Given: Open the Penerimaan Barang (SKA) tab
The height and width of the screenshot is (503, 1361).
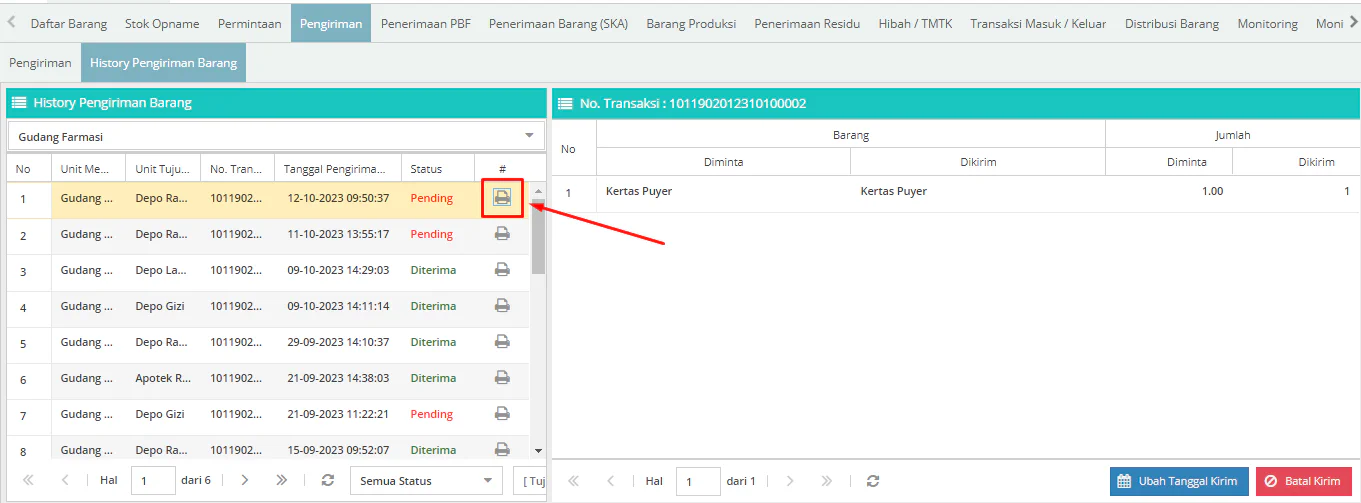Looking at the screenshot, I should pyautogui.click(x=559, y=23).
